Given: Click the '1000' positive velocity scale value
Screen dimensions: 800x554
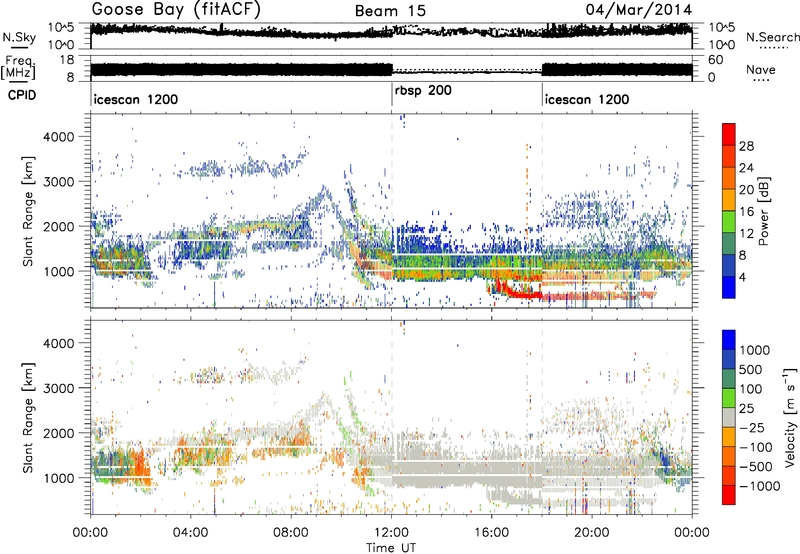Looking at the screenshot, I should coord(755,350).
